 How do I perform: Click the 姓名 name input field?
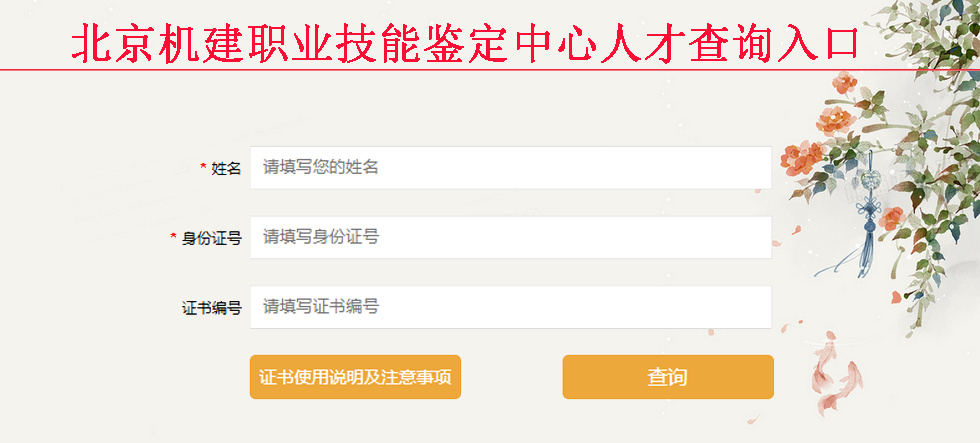[x=510, y=168]
